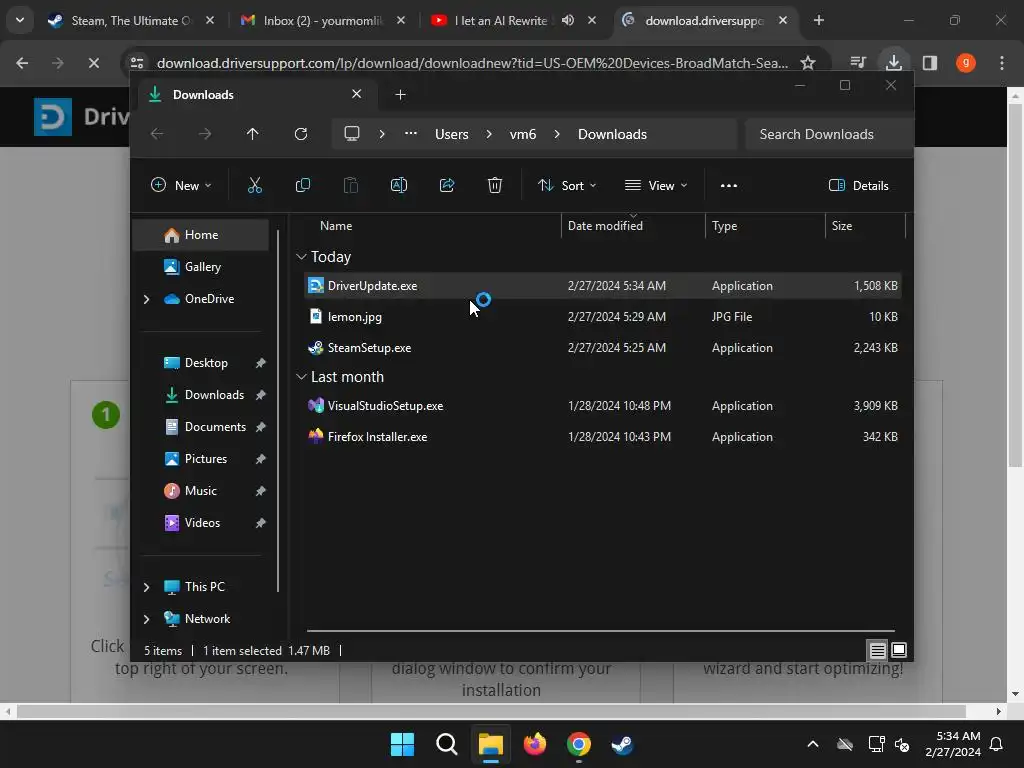This screenshot has width=1024, height=768.
Task: Collapse the Last month group
Action: pos(301,377)
